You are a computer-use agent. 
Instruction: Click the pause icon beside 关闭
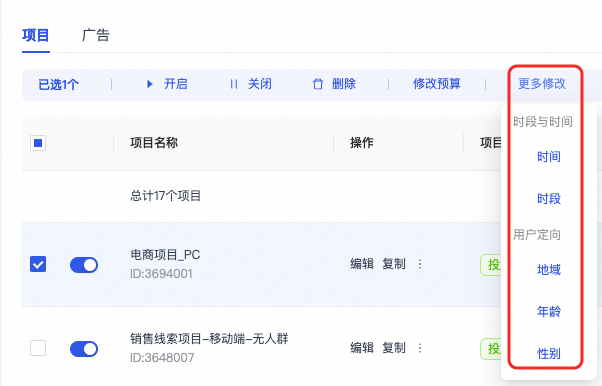[x=234, y=84]
